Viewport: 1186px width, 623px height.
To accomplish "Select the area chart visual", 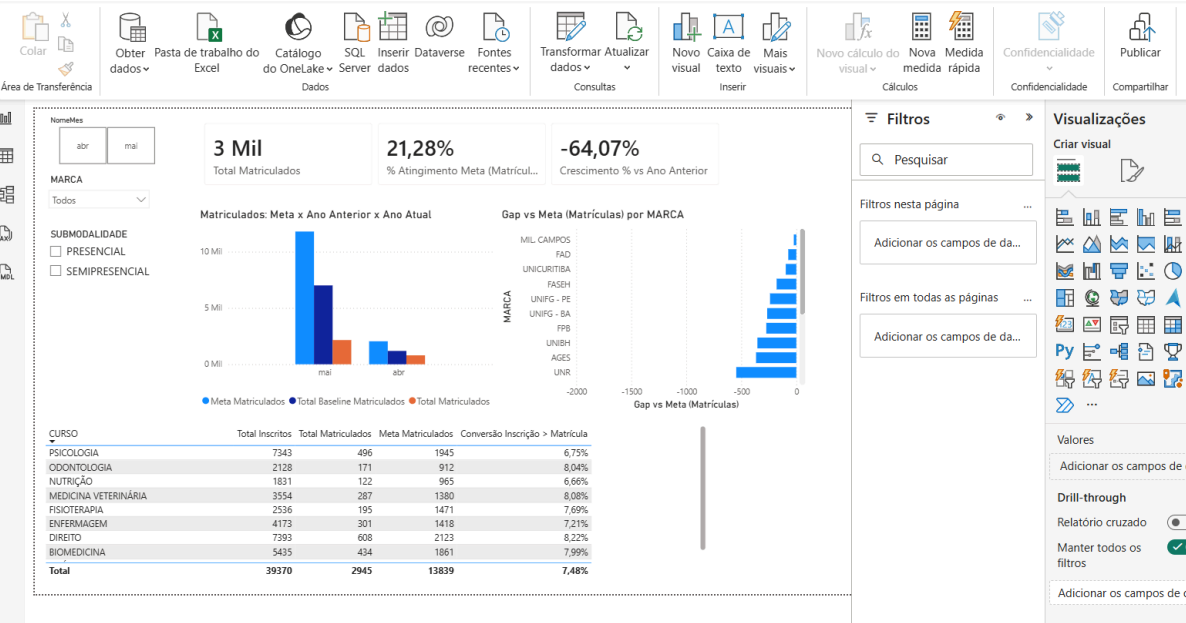I will pyautogui.click(x=1091, y=244).
